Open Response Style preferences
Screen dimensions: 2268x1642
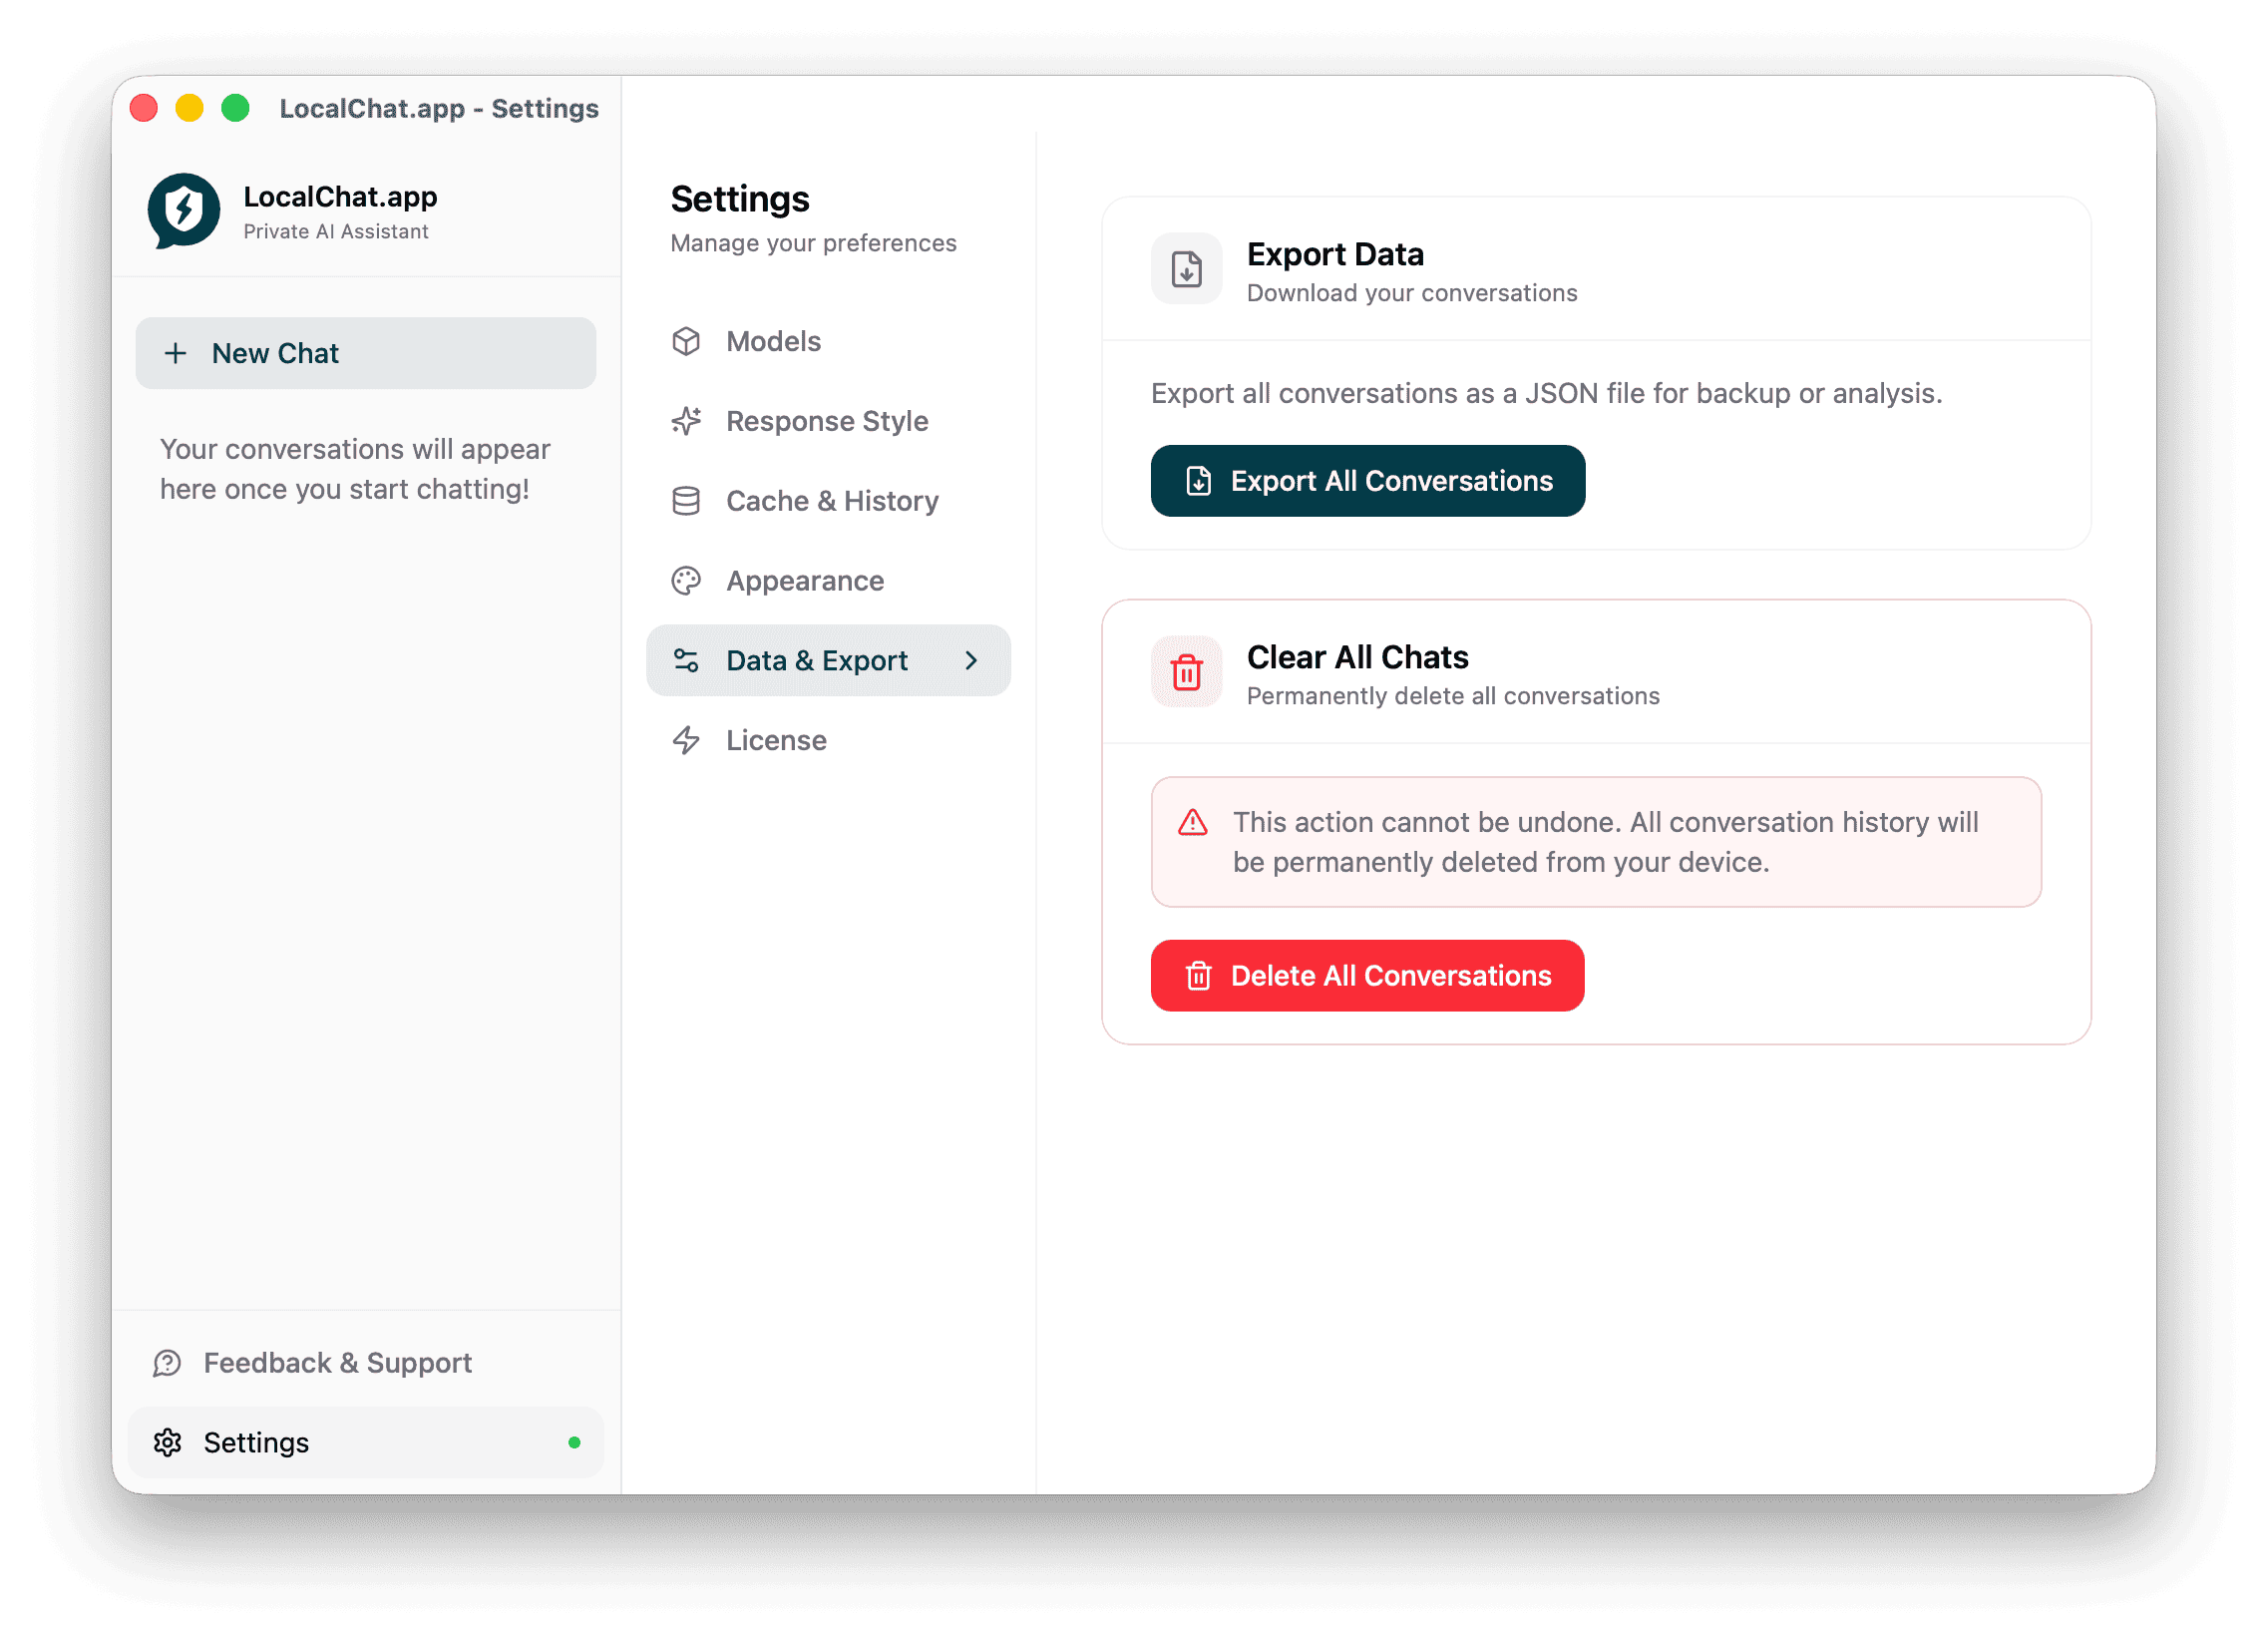coord(826,421)
